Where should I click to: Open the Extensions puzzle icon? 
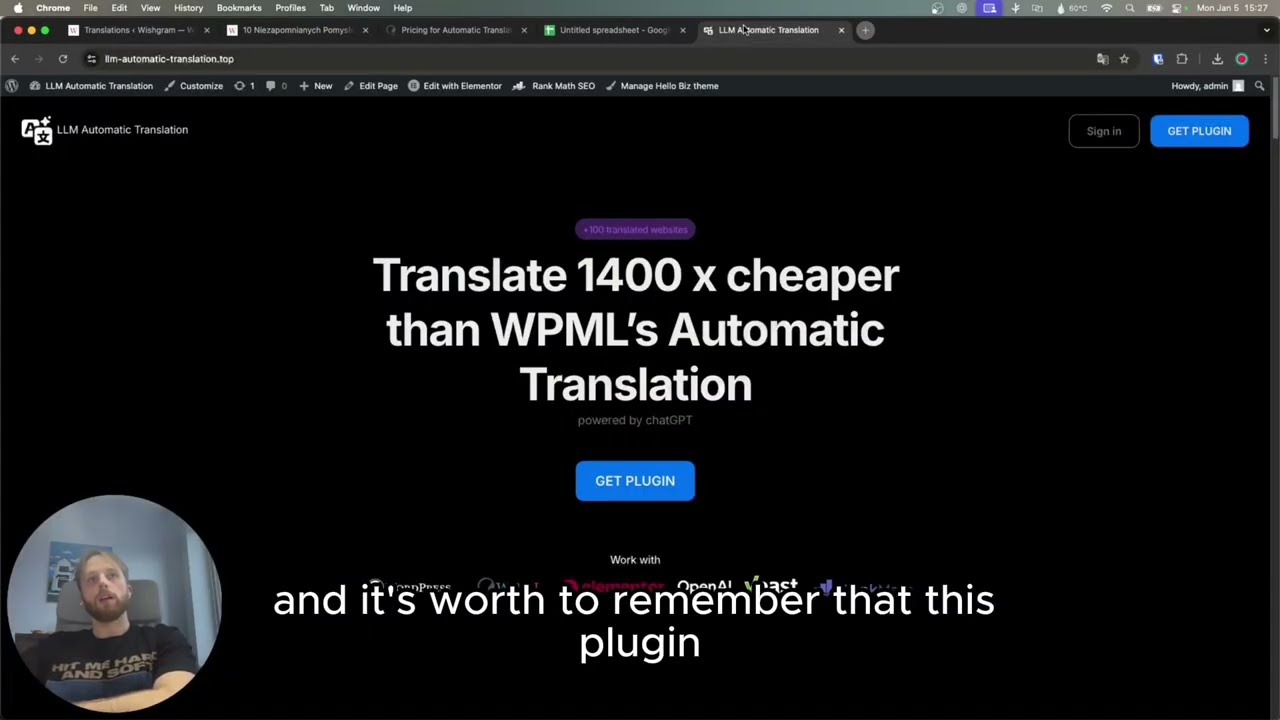pyautogui.click(x=1182, y=59)
